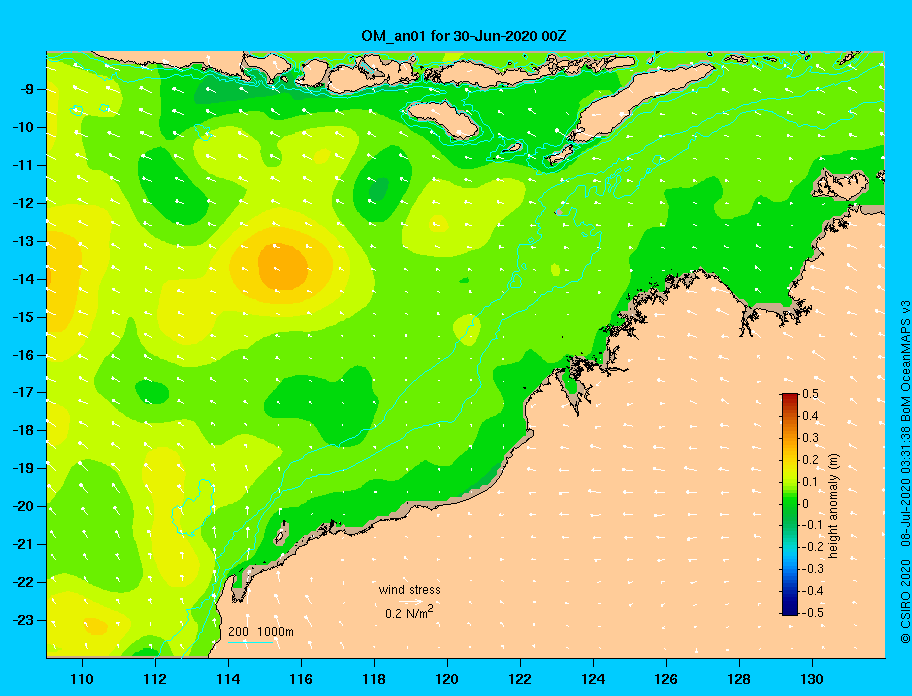The image size is (912, 696).
Task: Click the height anomaly color bar
Action: point(790,504)
